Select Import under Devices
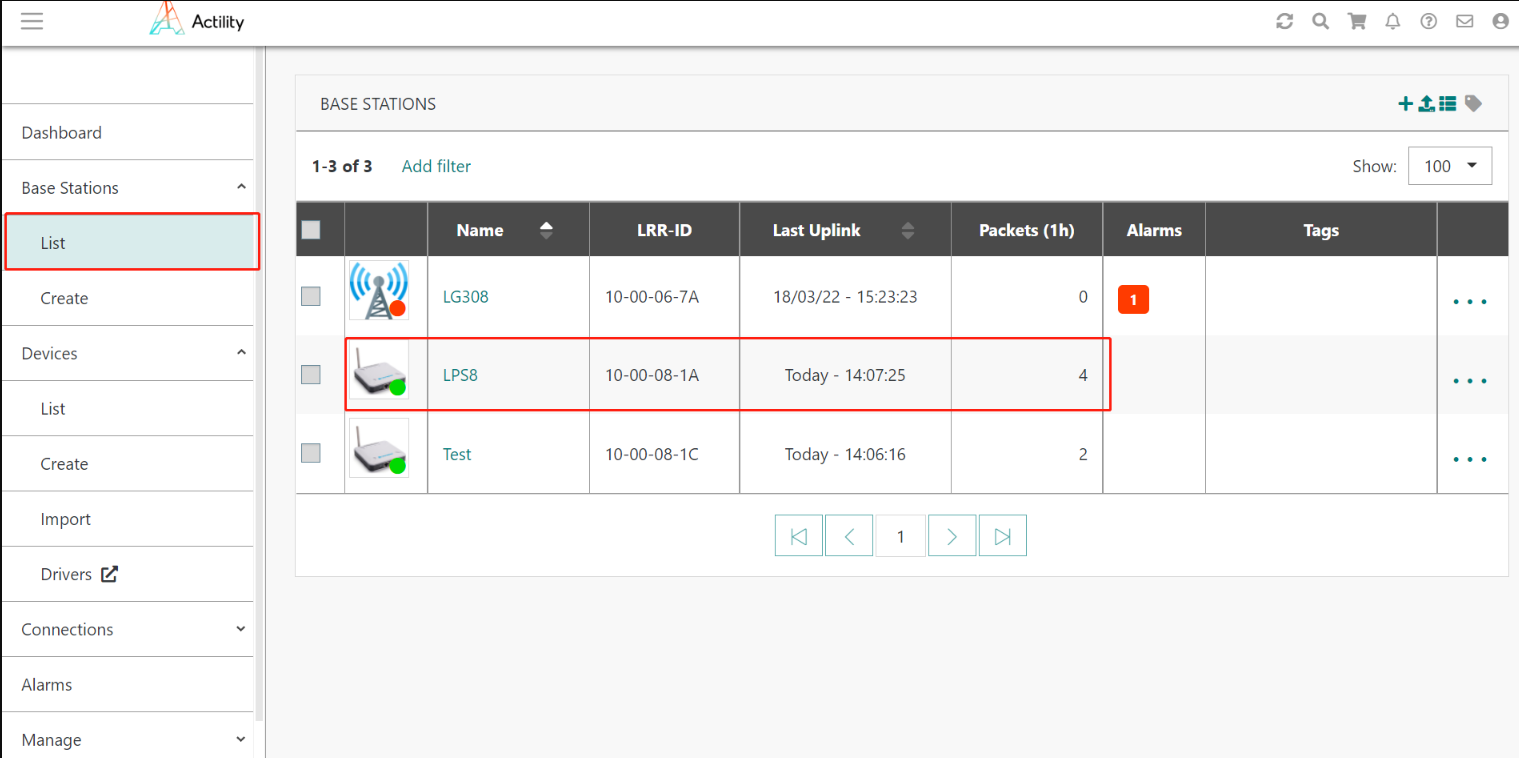 127,519
